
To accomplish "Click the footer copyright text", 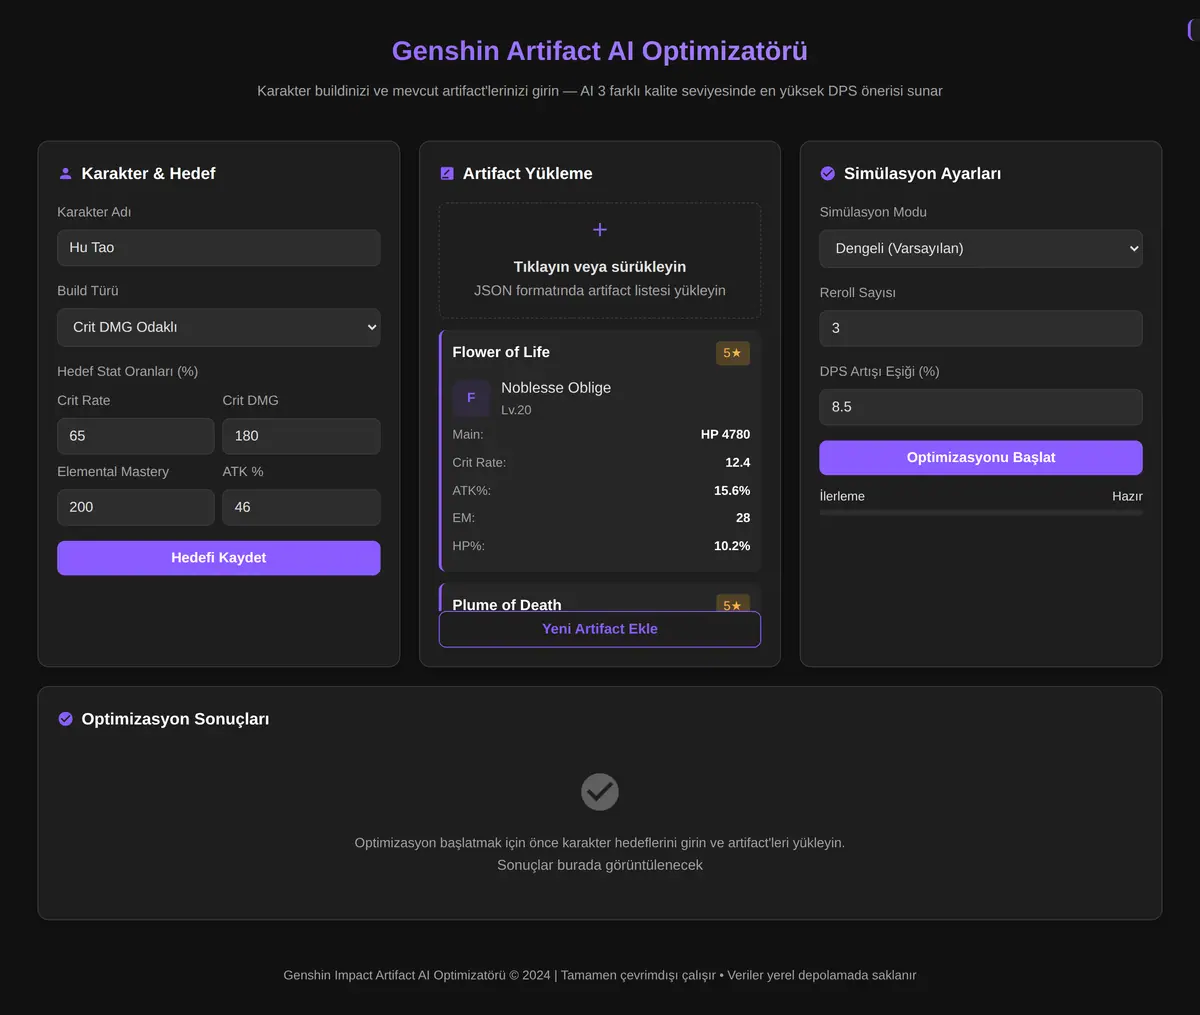I will (x=600, y=975).
